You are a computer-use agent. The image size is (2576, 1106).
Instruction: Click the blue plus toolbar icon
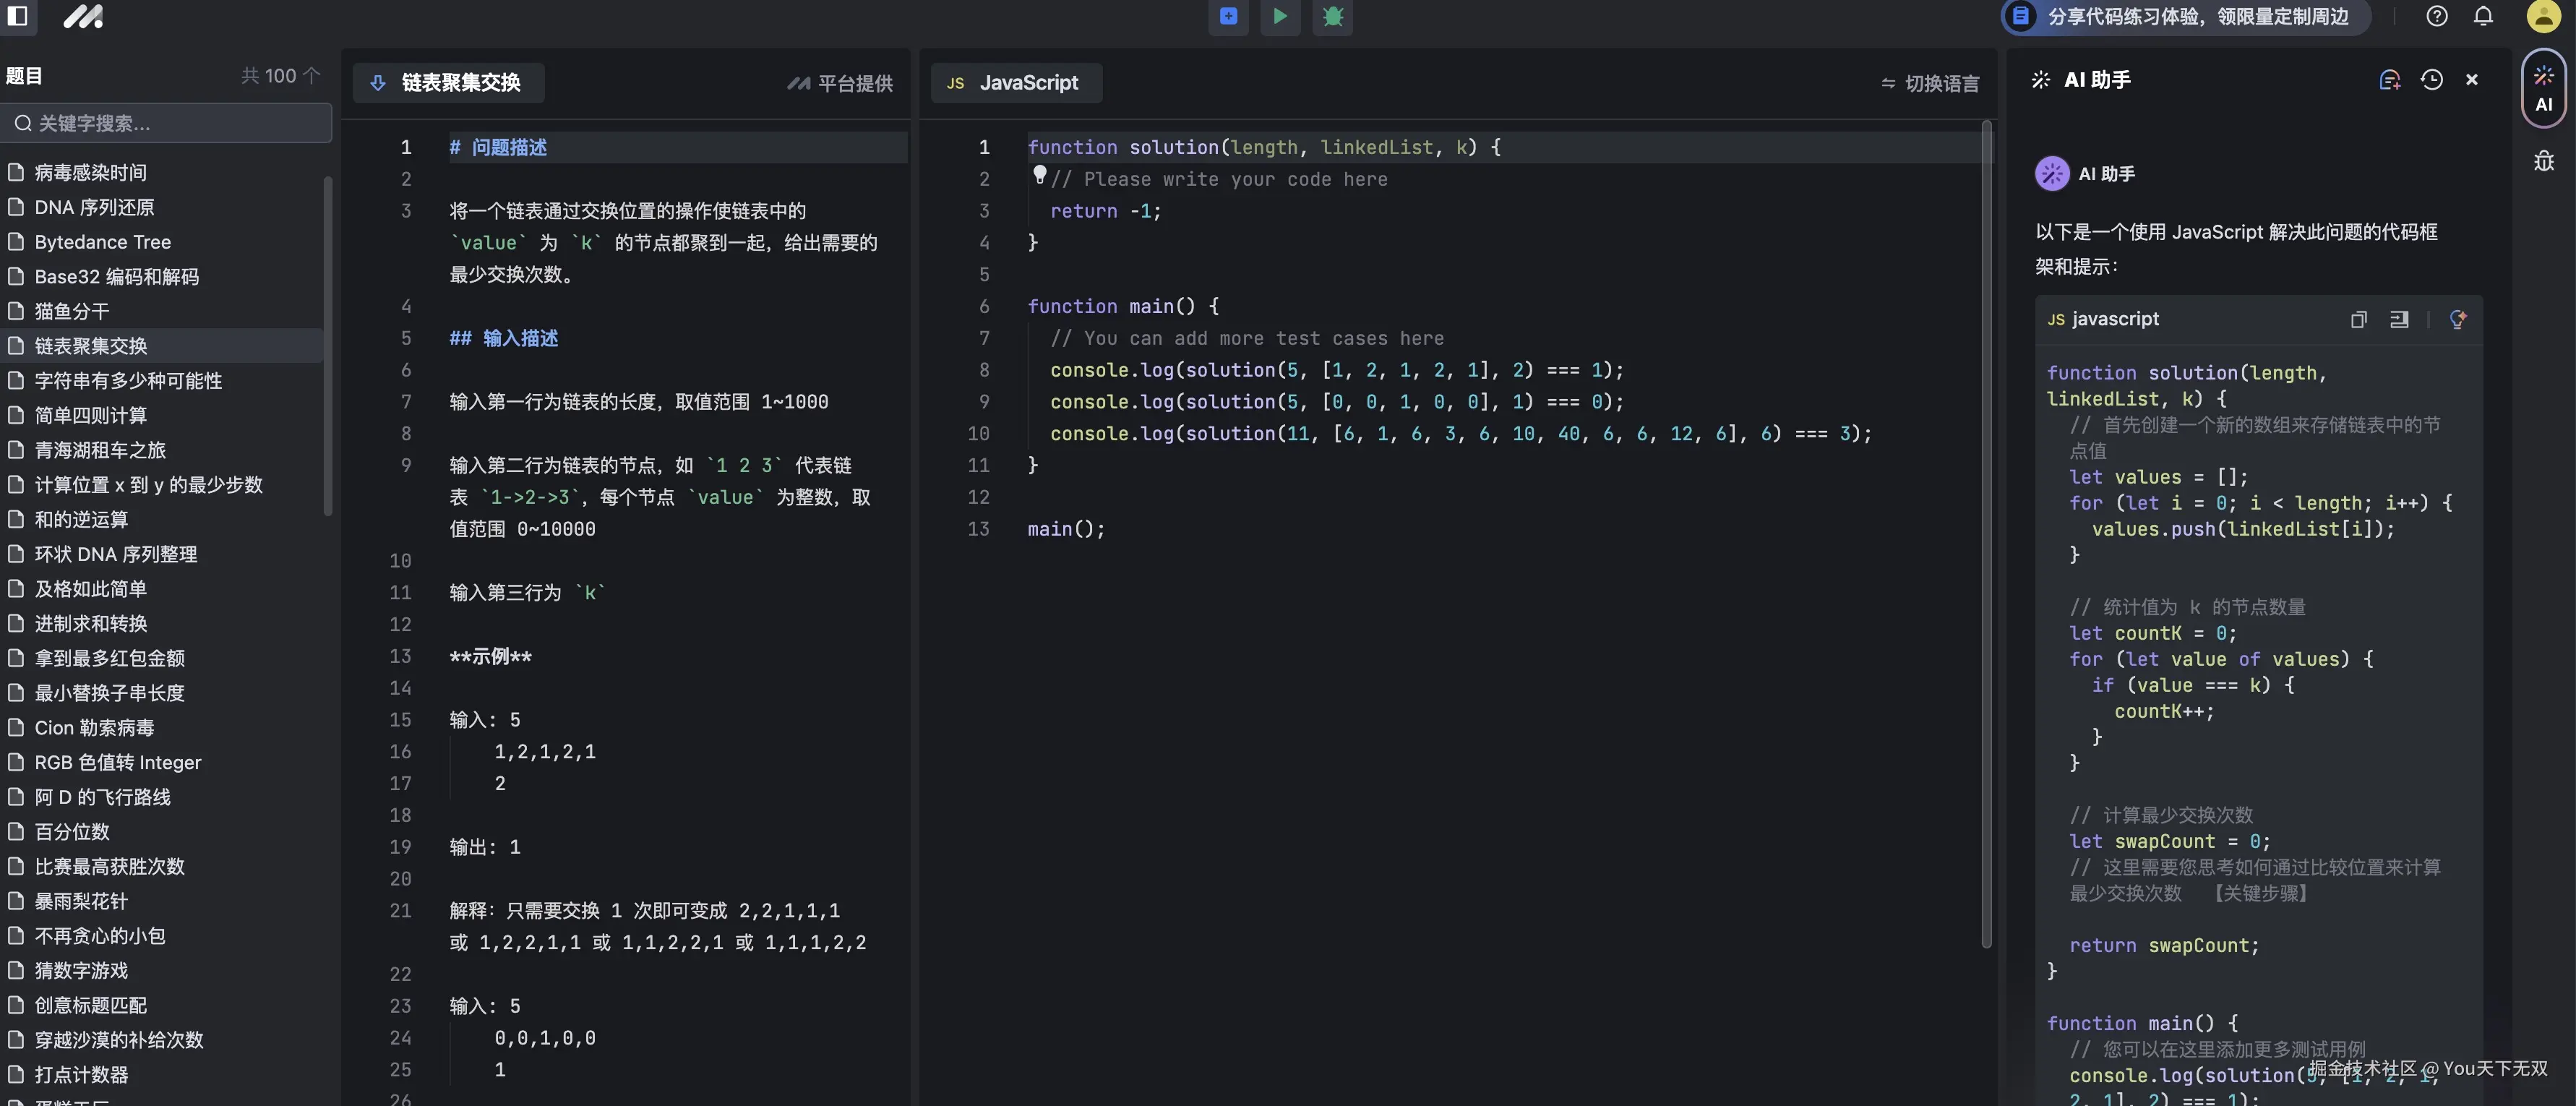point(1228,16)
